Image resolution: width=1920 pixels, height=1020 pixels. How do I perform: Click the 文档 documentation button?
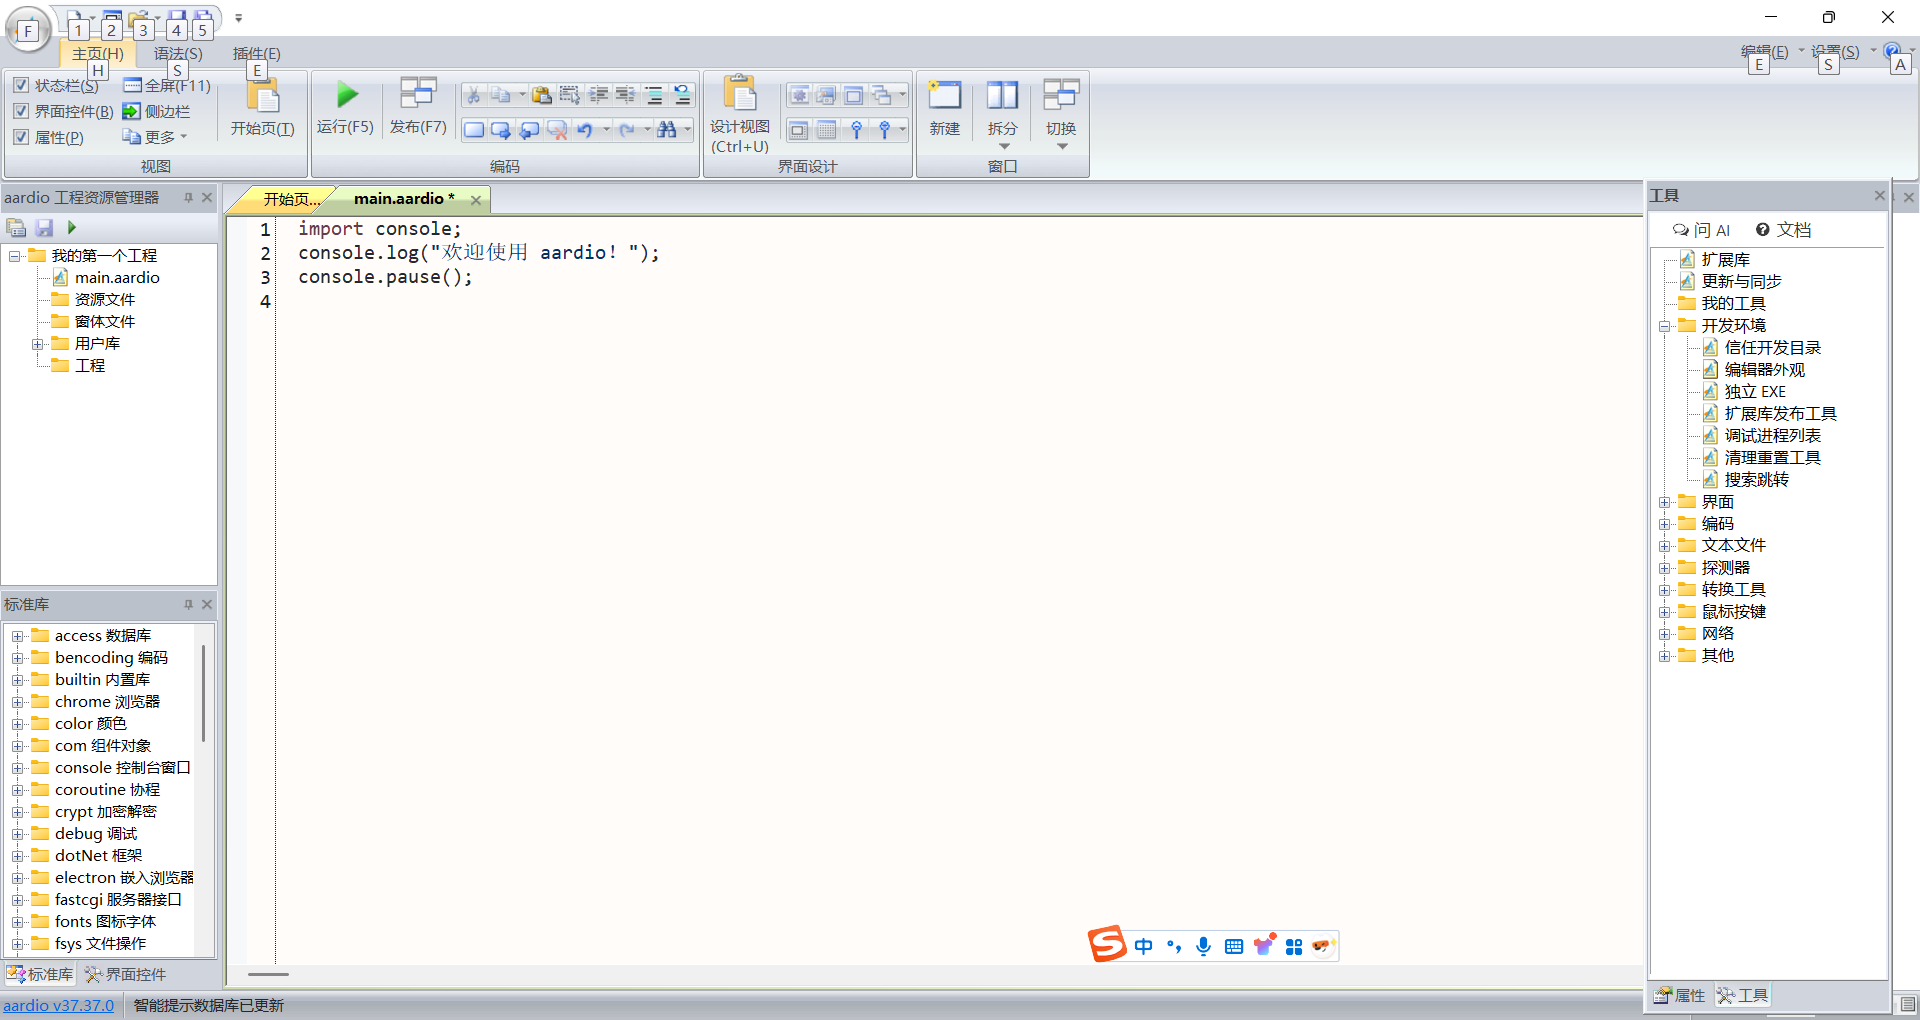pyautogui.click(x=1783, y=230)
